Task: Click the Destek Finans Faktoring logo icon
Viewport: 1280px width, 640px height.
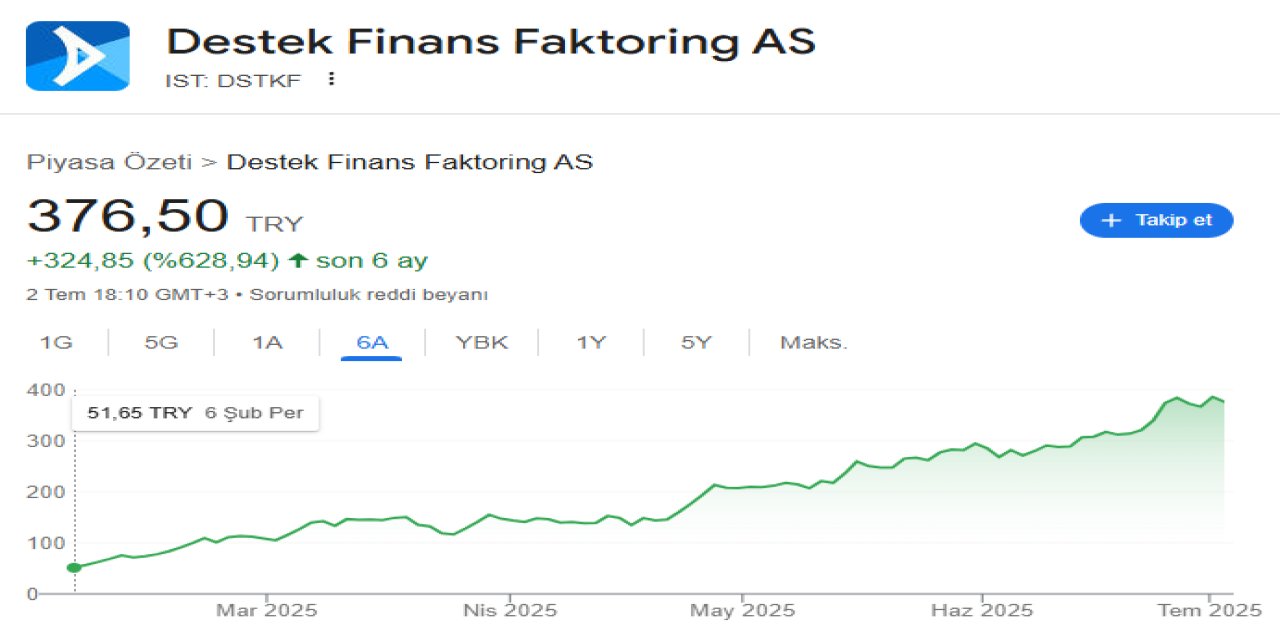Action: click(77, 56)
